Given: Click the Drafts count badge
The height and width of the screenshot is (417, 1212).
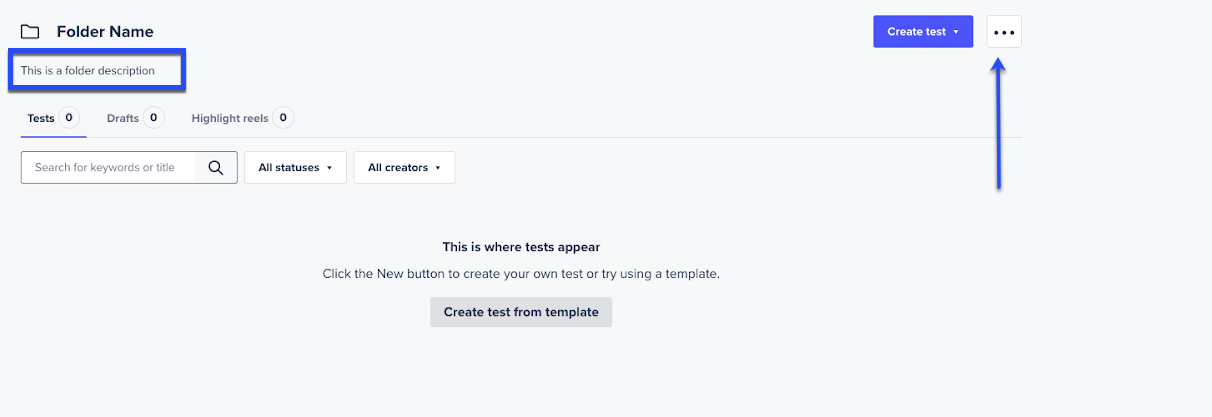Looking at the screenshot, I should tap(153, 118).
